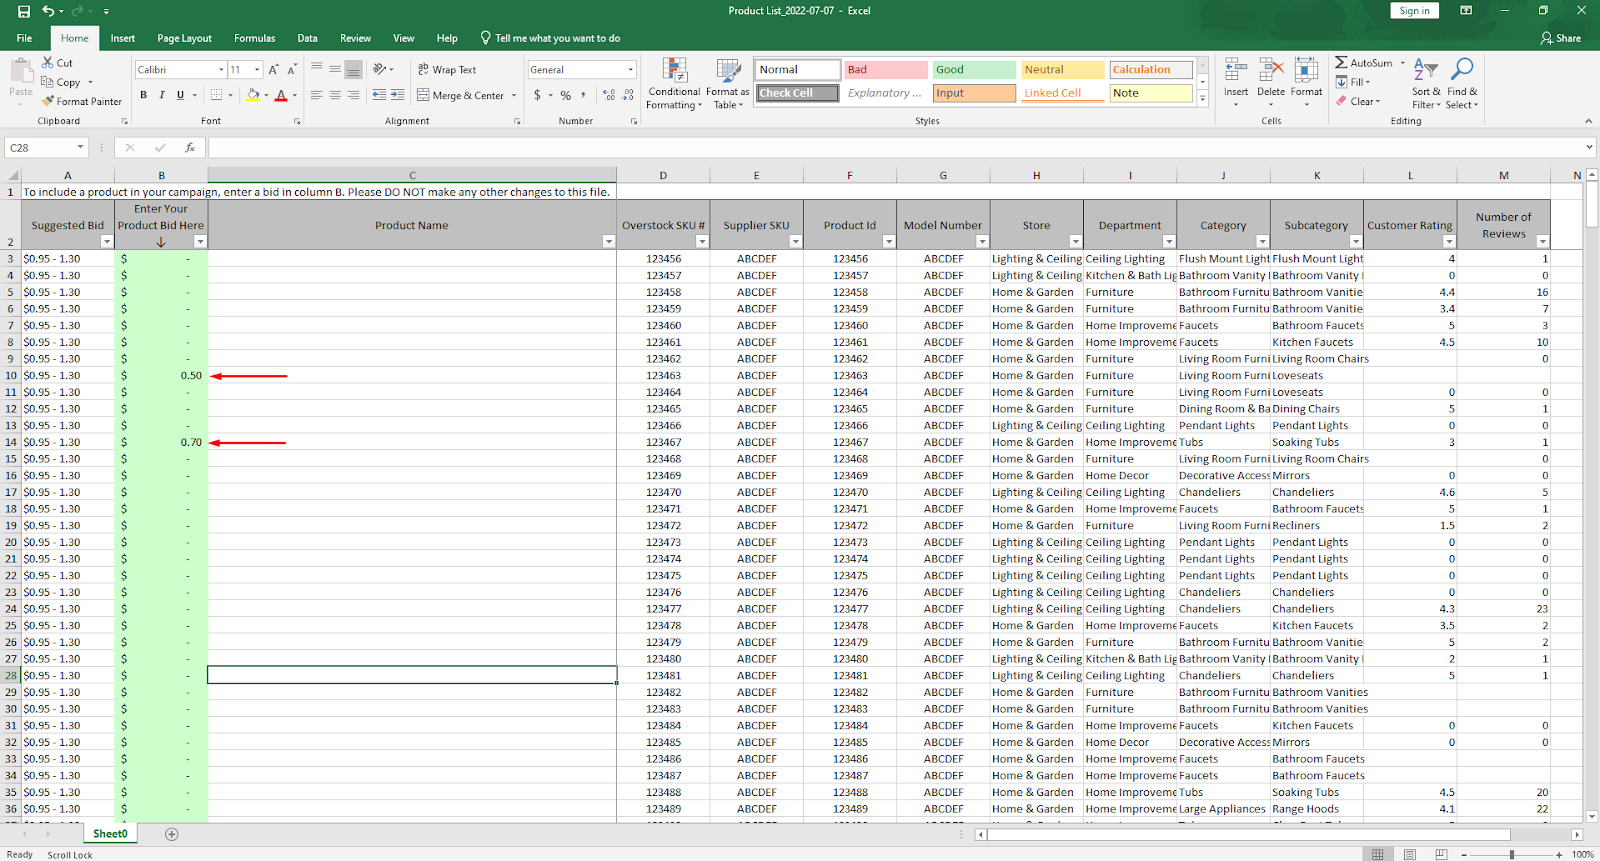Toggle Italic formatting
The image size is (1600, 861).
(162, 95)
